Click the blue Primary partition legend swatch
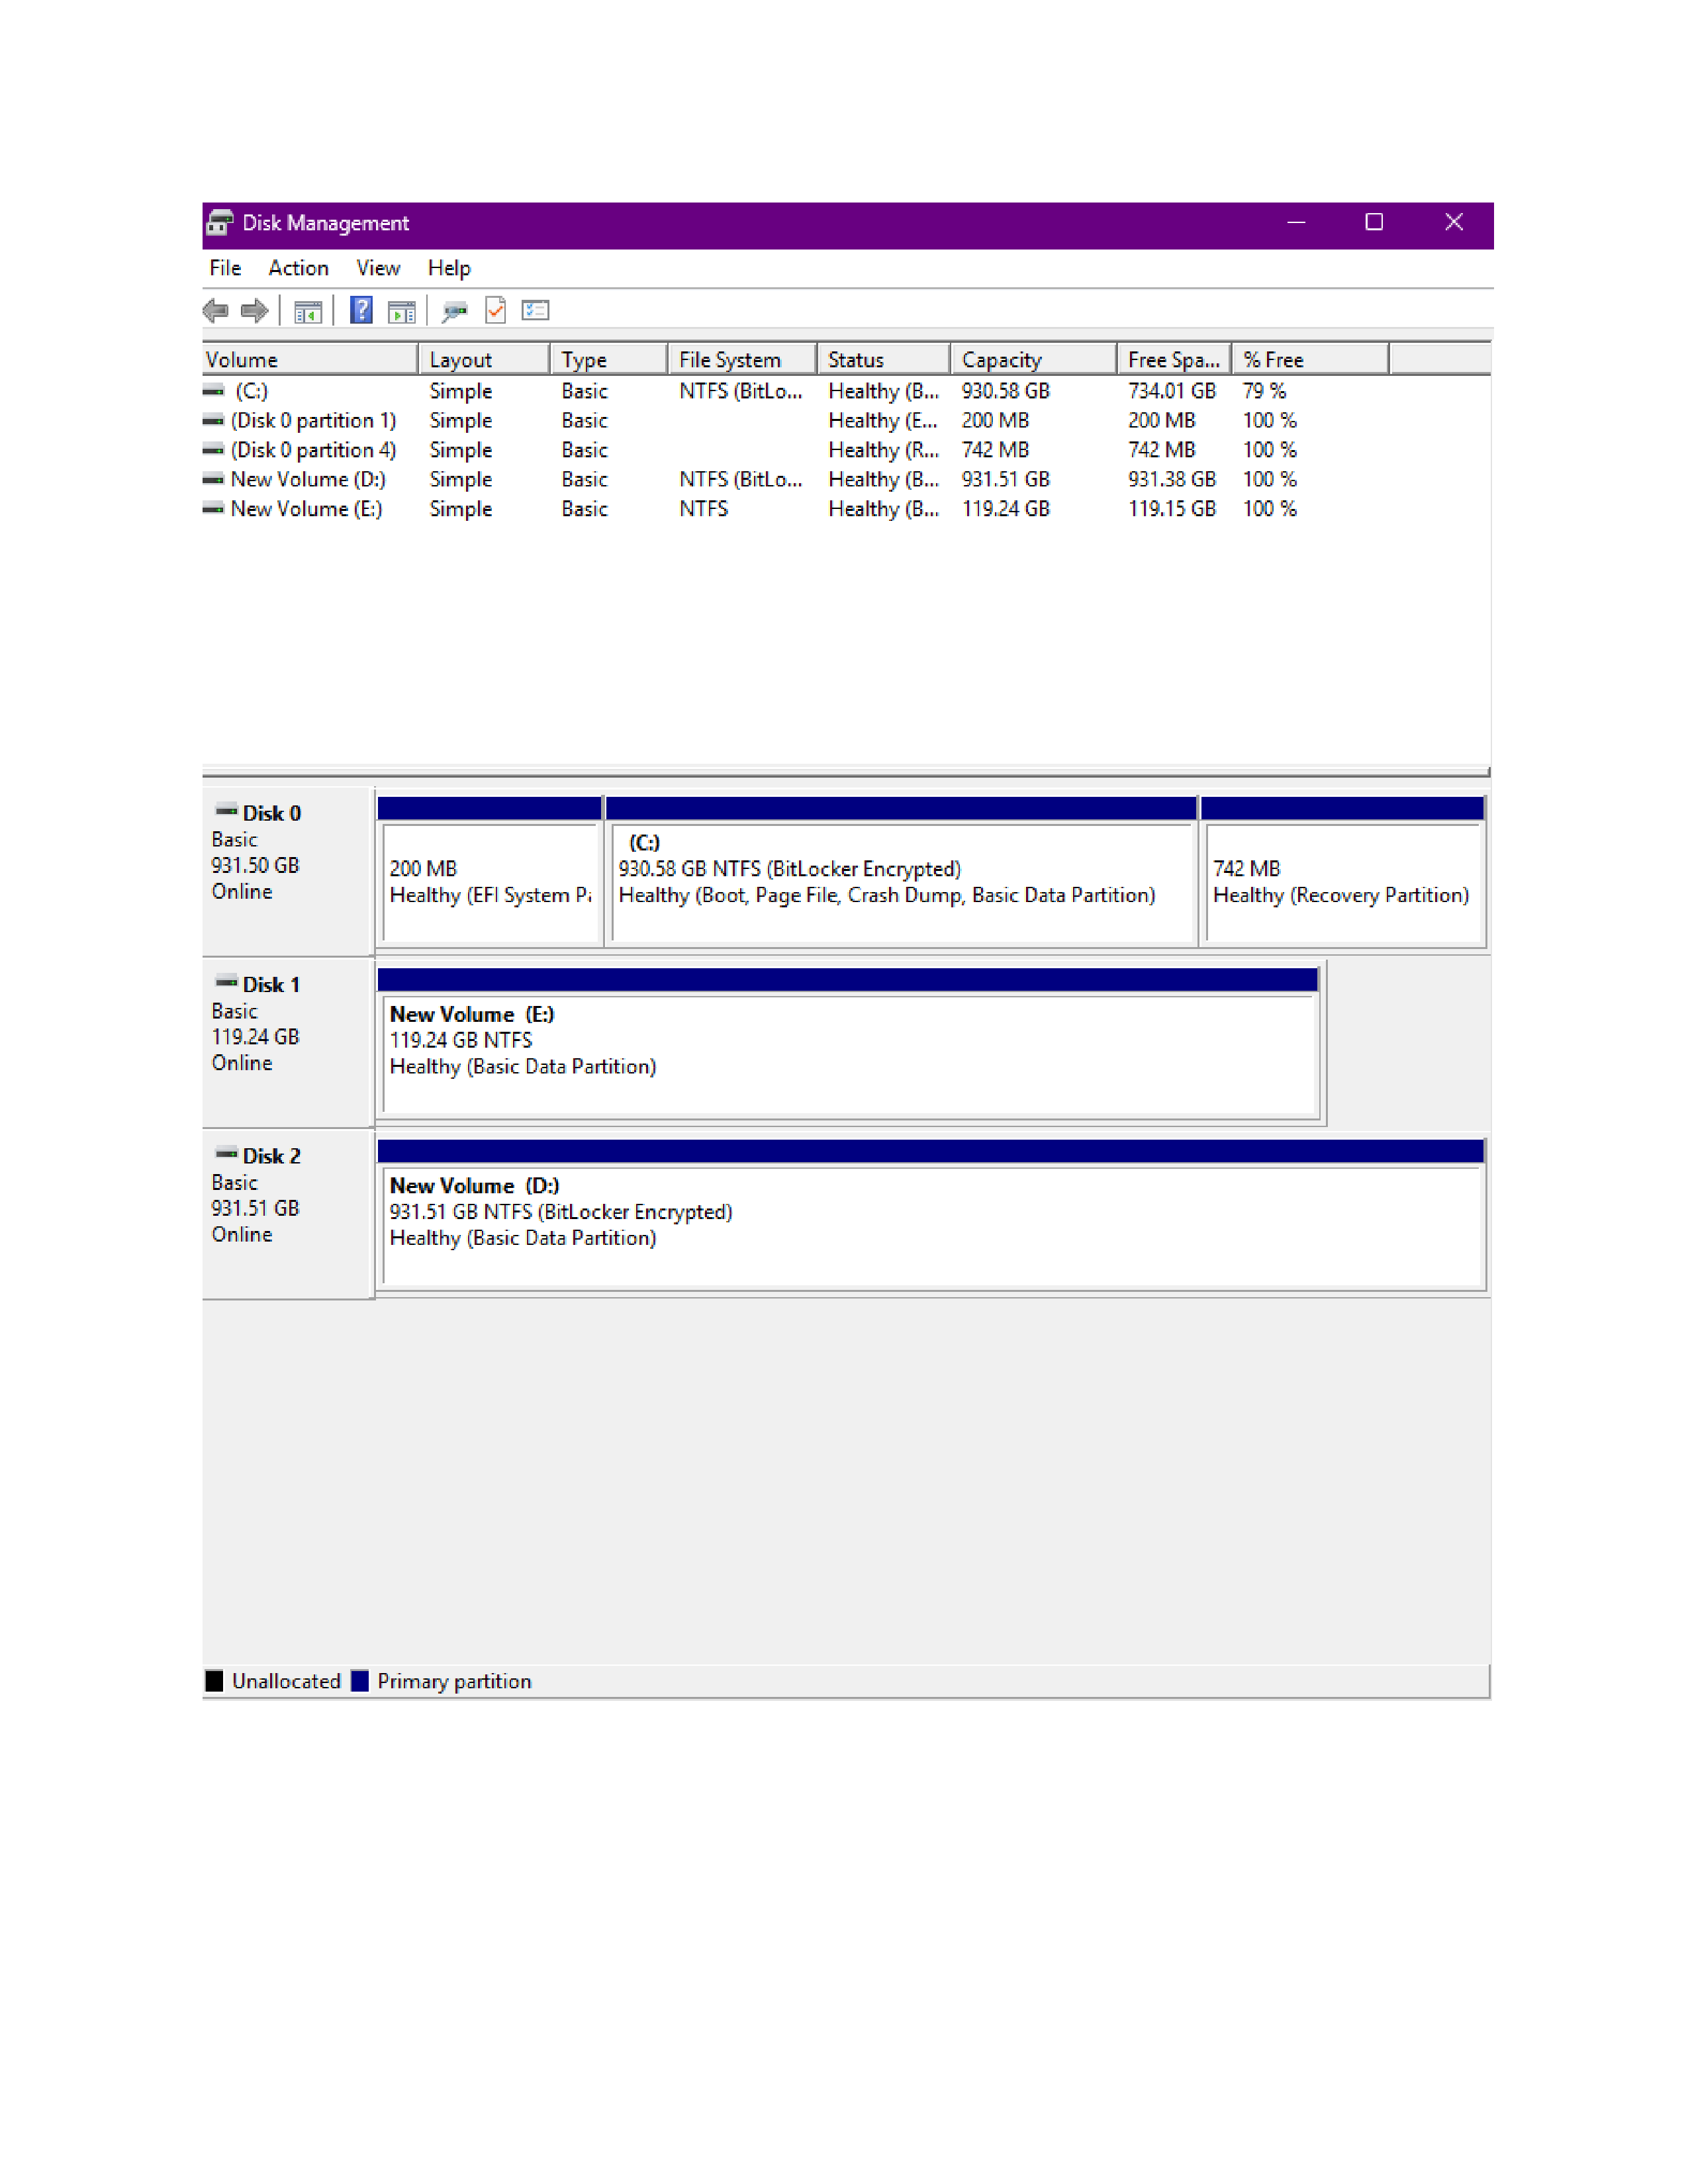This screenshot has width=1688, height=2184. pos(360,1682)
